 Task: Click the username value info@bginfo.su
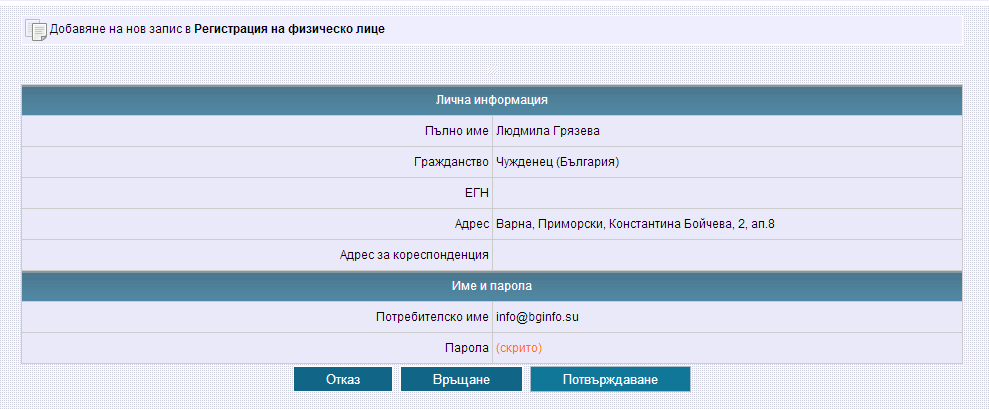click(537, 317)
